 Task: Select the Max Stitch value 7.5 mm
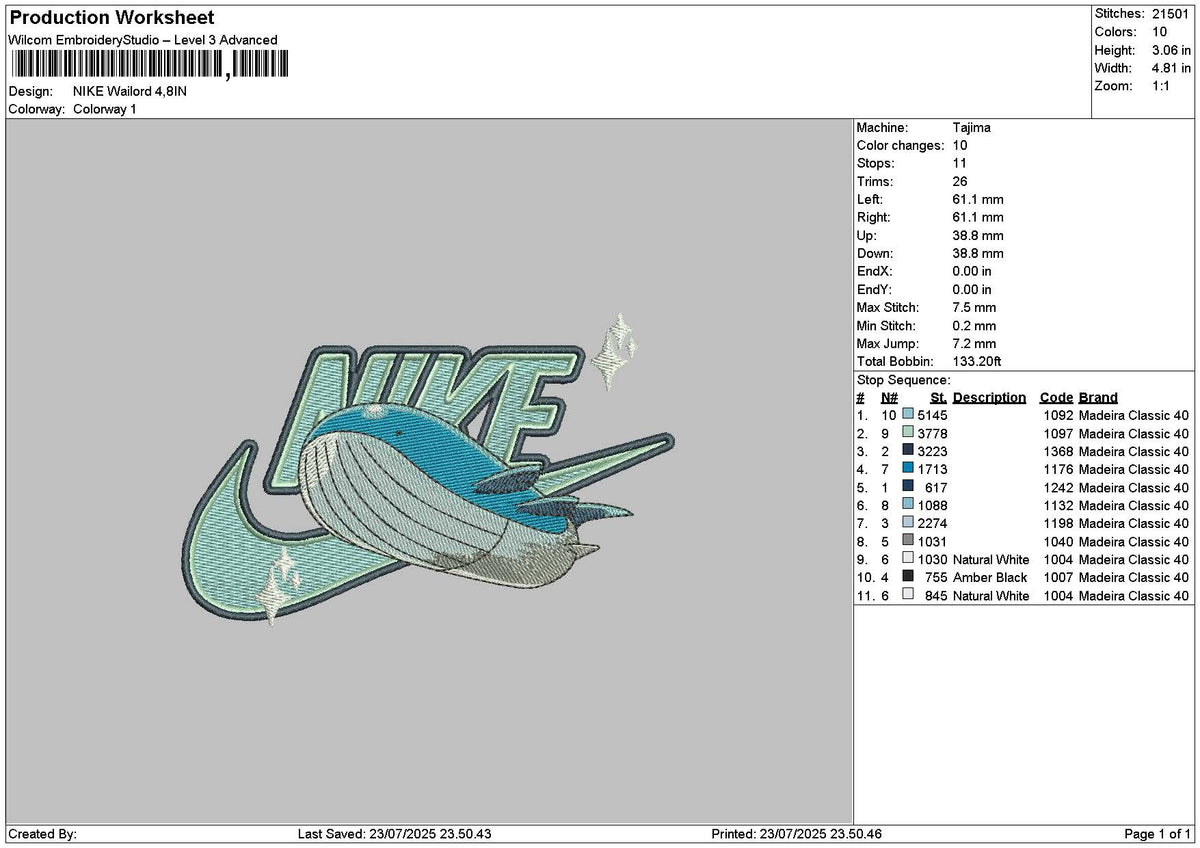click(x=975, y=308)
